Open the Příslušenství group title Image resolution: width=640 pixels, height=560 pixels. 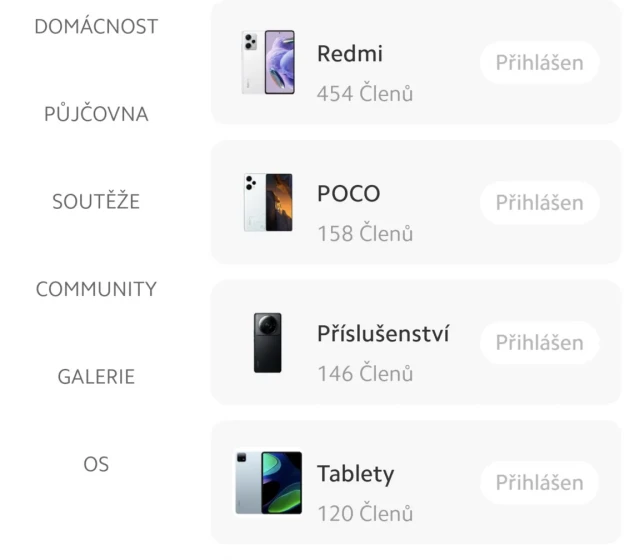pyautogui.click(x=383, y=334)
